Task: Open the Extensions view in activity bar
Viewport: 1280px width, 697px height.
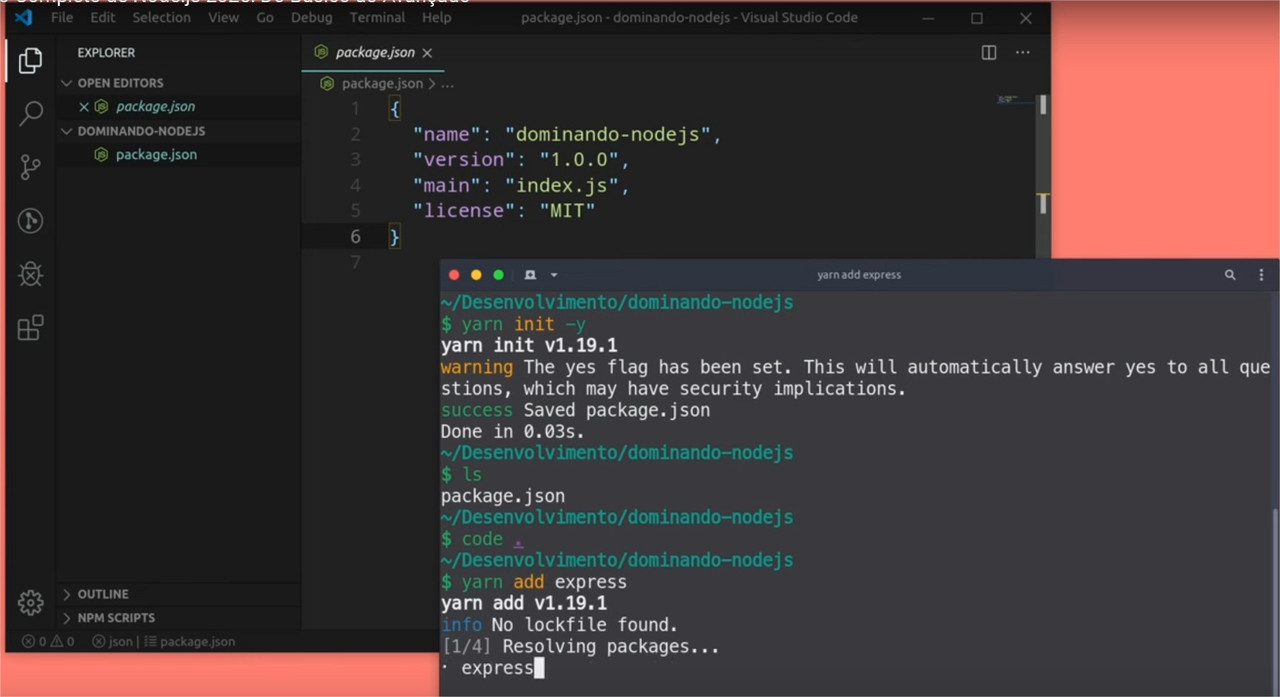Action: pos(30,328)
